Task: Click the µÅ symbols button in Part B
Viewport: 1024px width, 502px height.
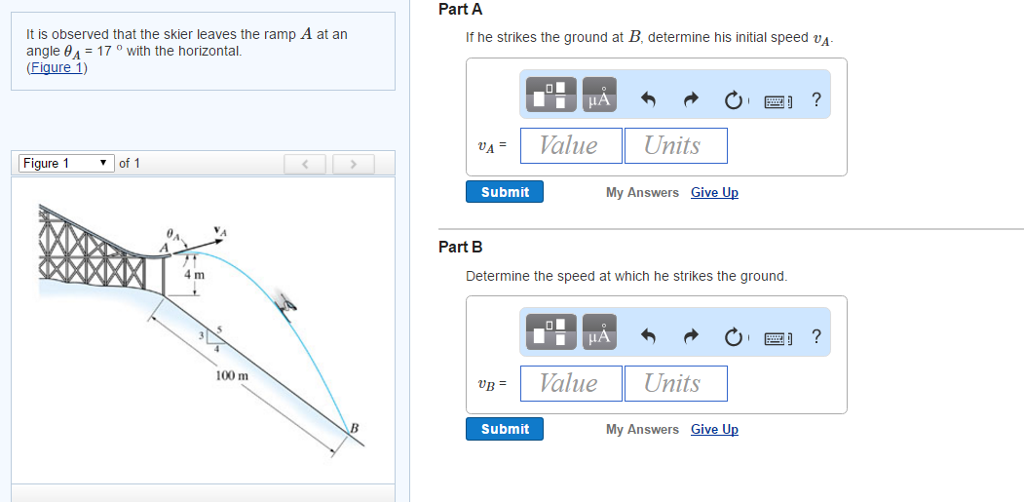Action: [600, 332]
